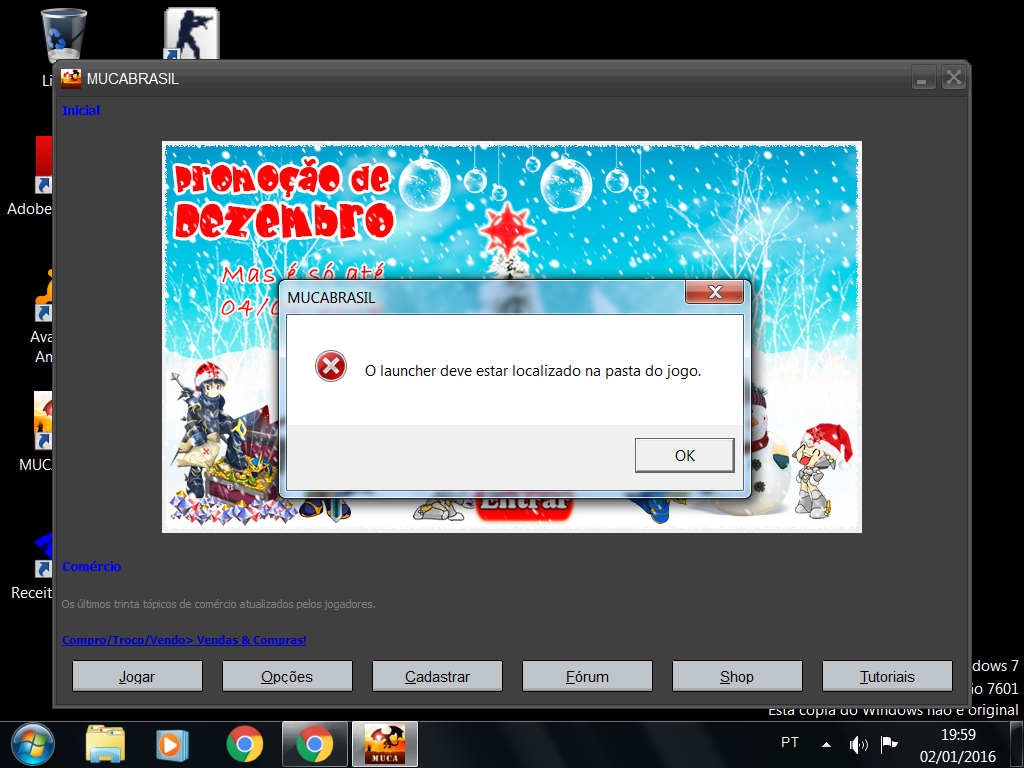Open the Tutoriais button
Screen dimensions: 1024x768
tap(887, 676)
